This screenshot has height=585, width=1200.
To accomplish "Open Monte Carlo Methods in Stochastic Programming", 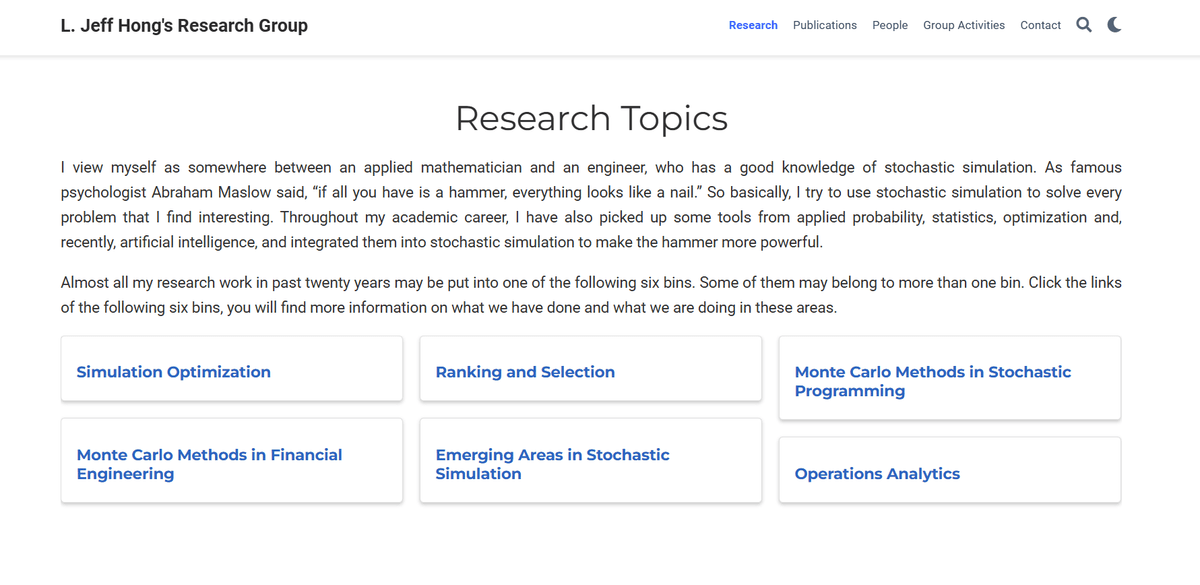I will click(933, 381).
